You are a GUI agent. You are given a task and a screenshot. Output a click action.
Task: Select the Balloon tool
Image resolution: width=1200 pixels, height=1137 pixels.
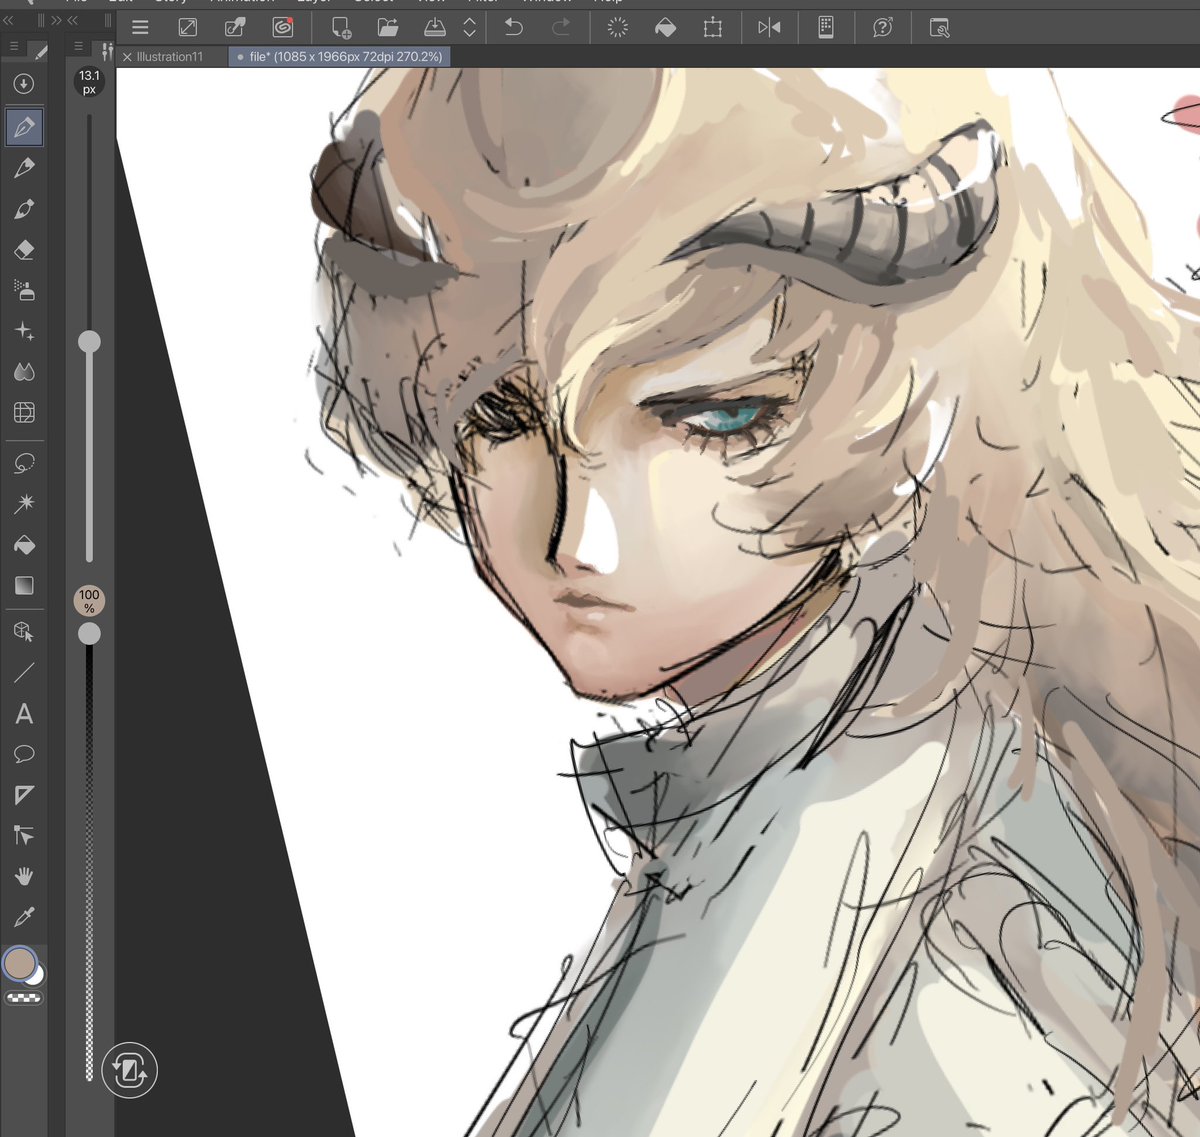point(24,754)
